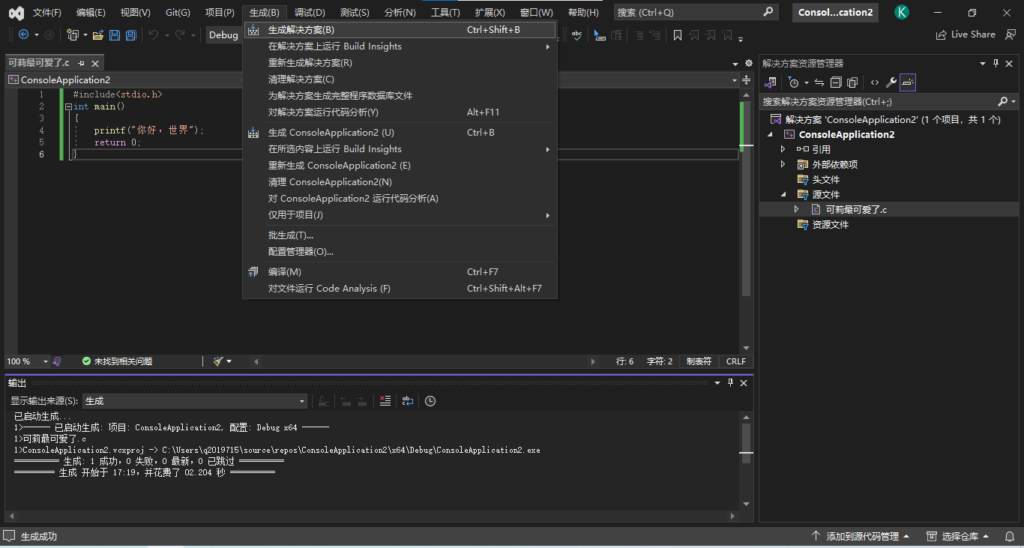The height and width of the screenshot is (548, 1024).
Task: Click 添加到源代码管理 in the status bar
Action: pos(862,537)
